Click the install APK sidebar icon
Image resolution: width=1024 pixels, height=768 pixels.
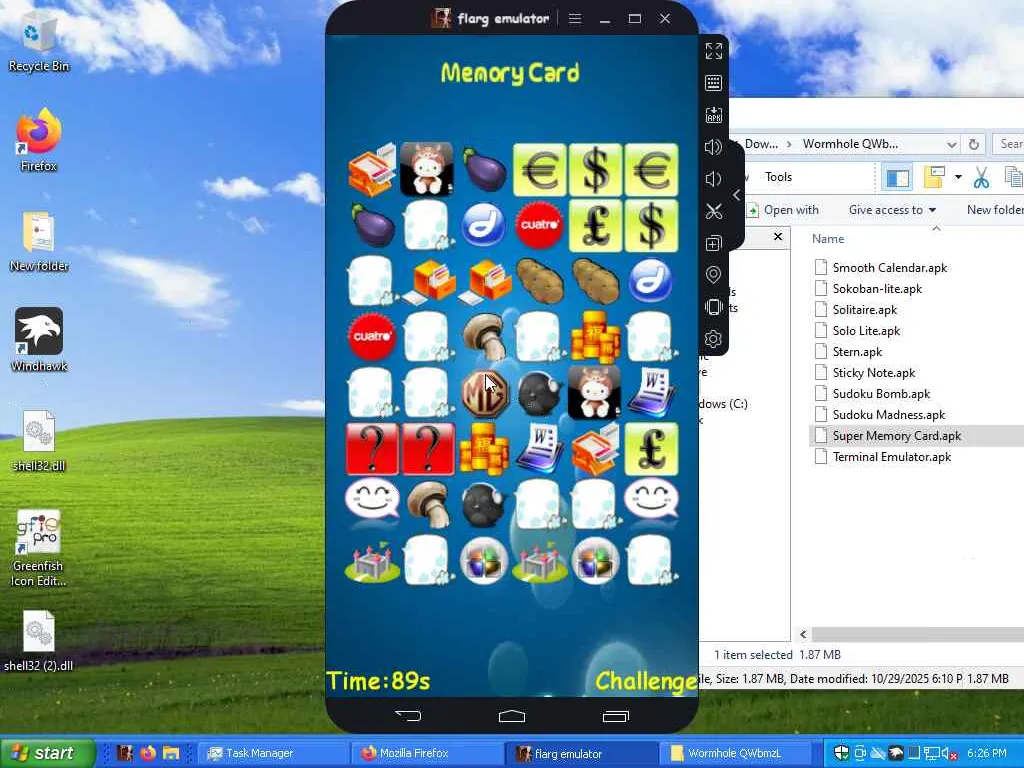[713, 115]
